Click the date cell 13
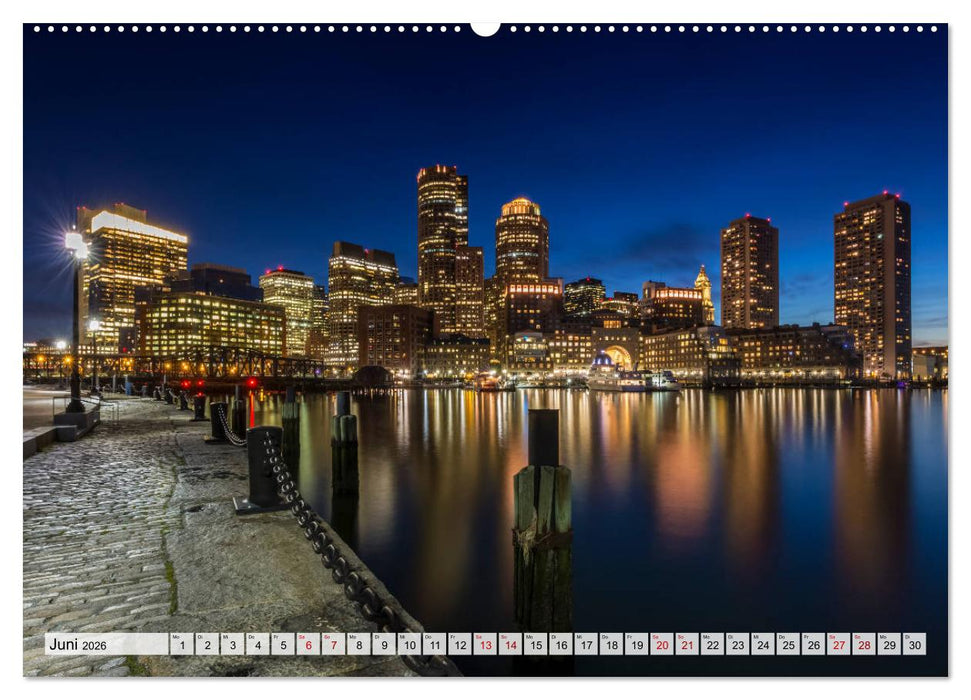The height and width of the screenshot is (700, 971). point(486,647)
